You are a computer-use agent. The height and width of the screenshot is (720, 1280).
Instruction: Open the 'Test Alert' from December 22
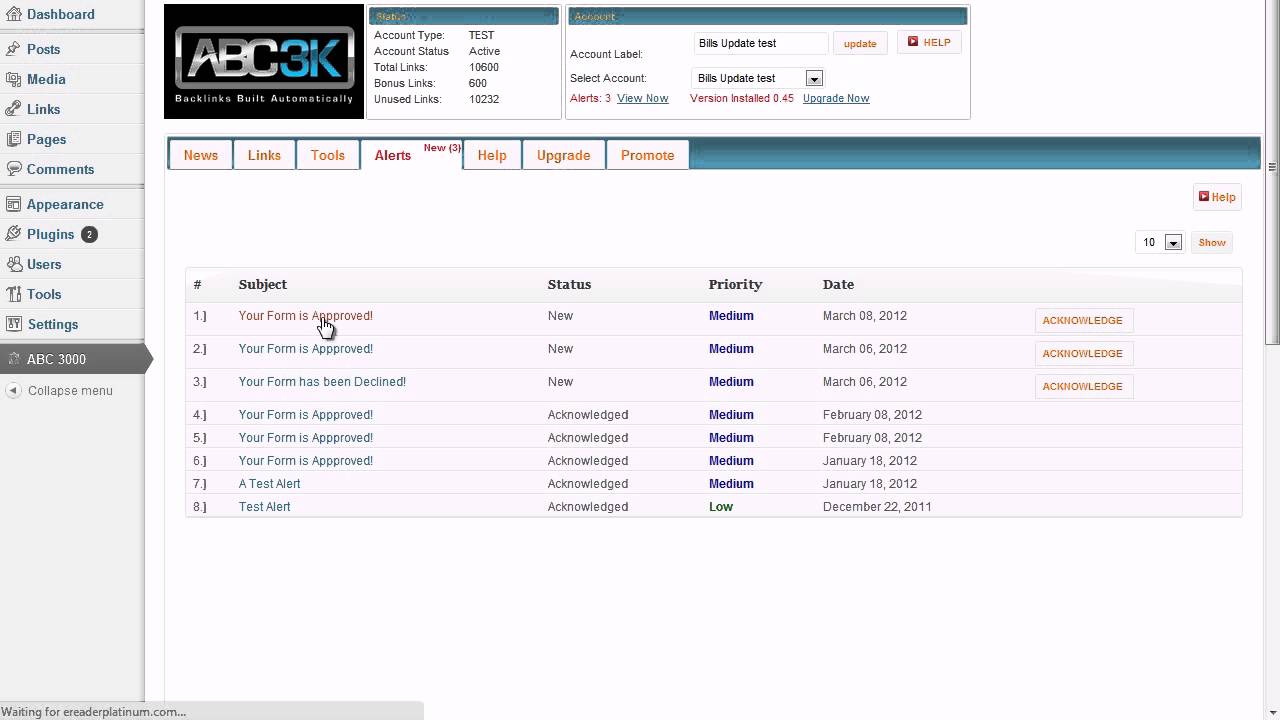click(265, 507)
